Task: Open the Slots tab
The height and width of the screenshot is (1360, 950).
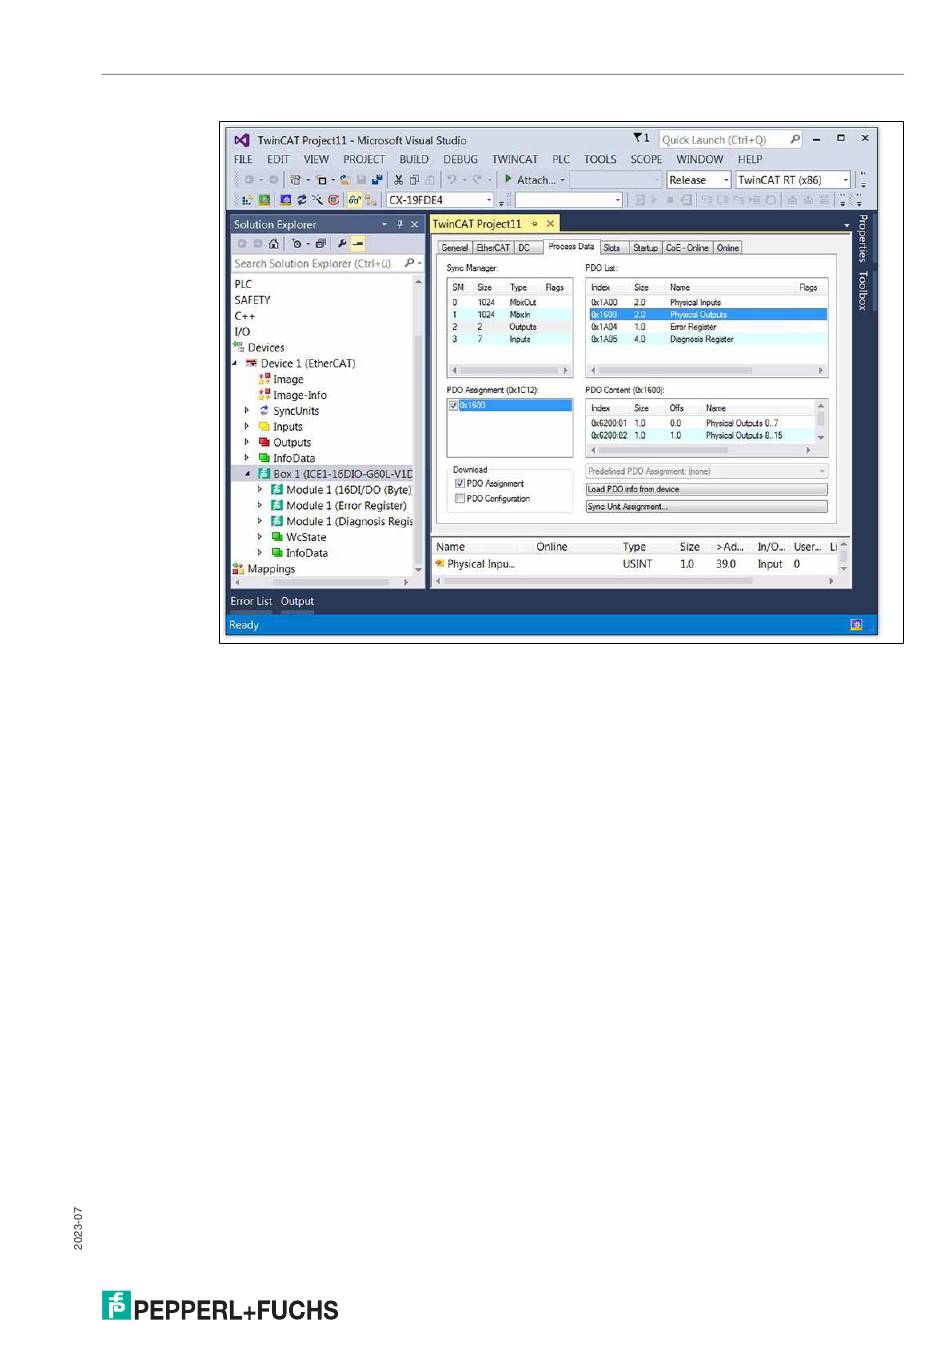Action: 612,247
